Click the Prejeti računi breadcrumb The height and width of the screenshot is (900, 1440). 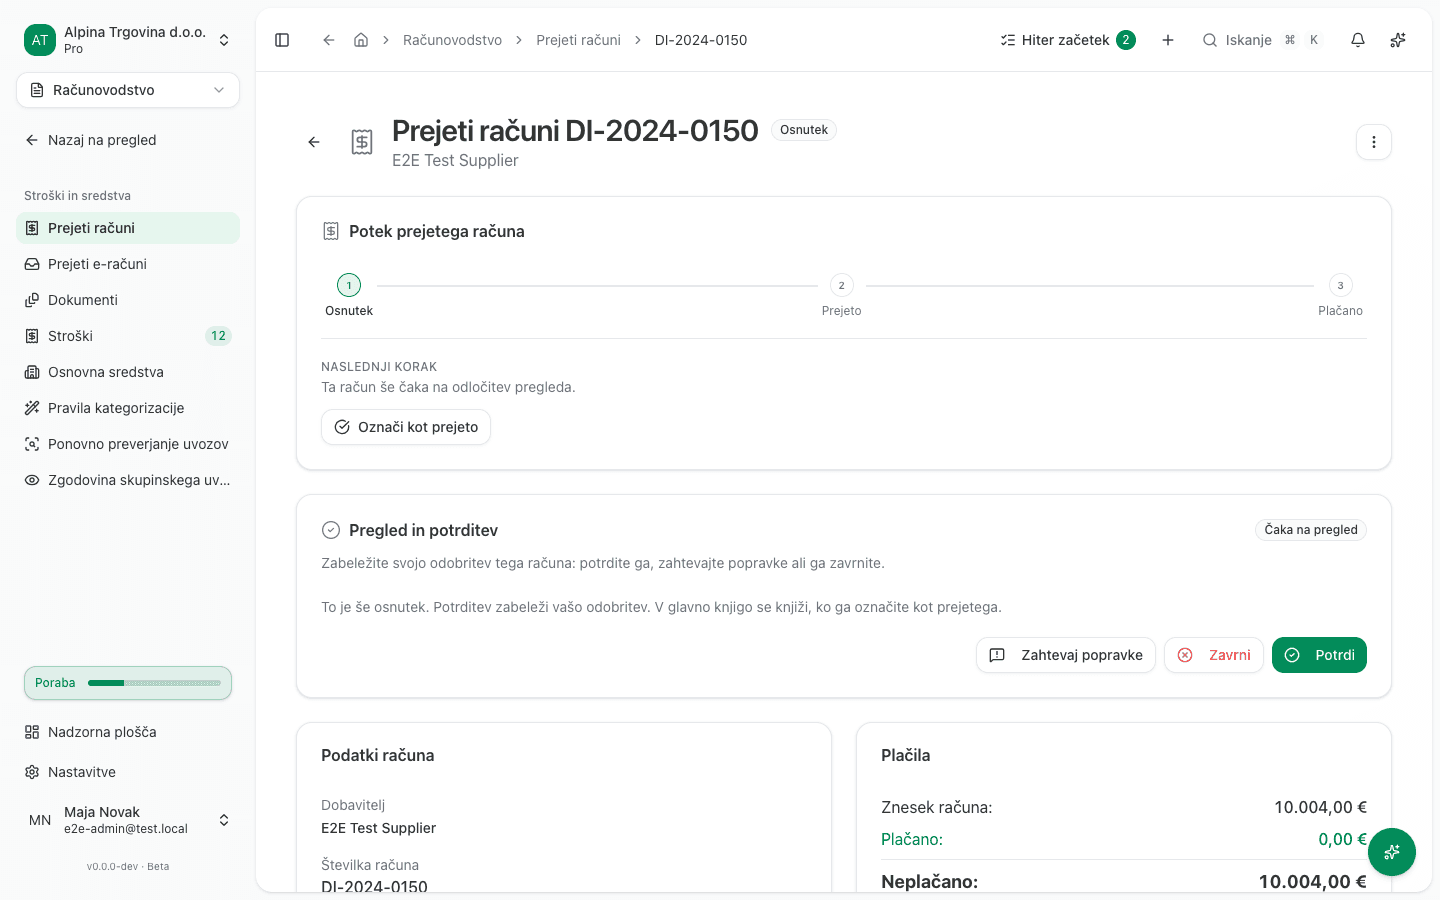click(578, 40)
